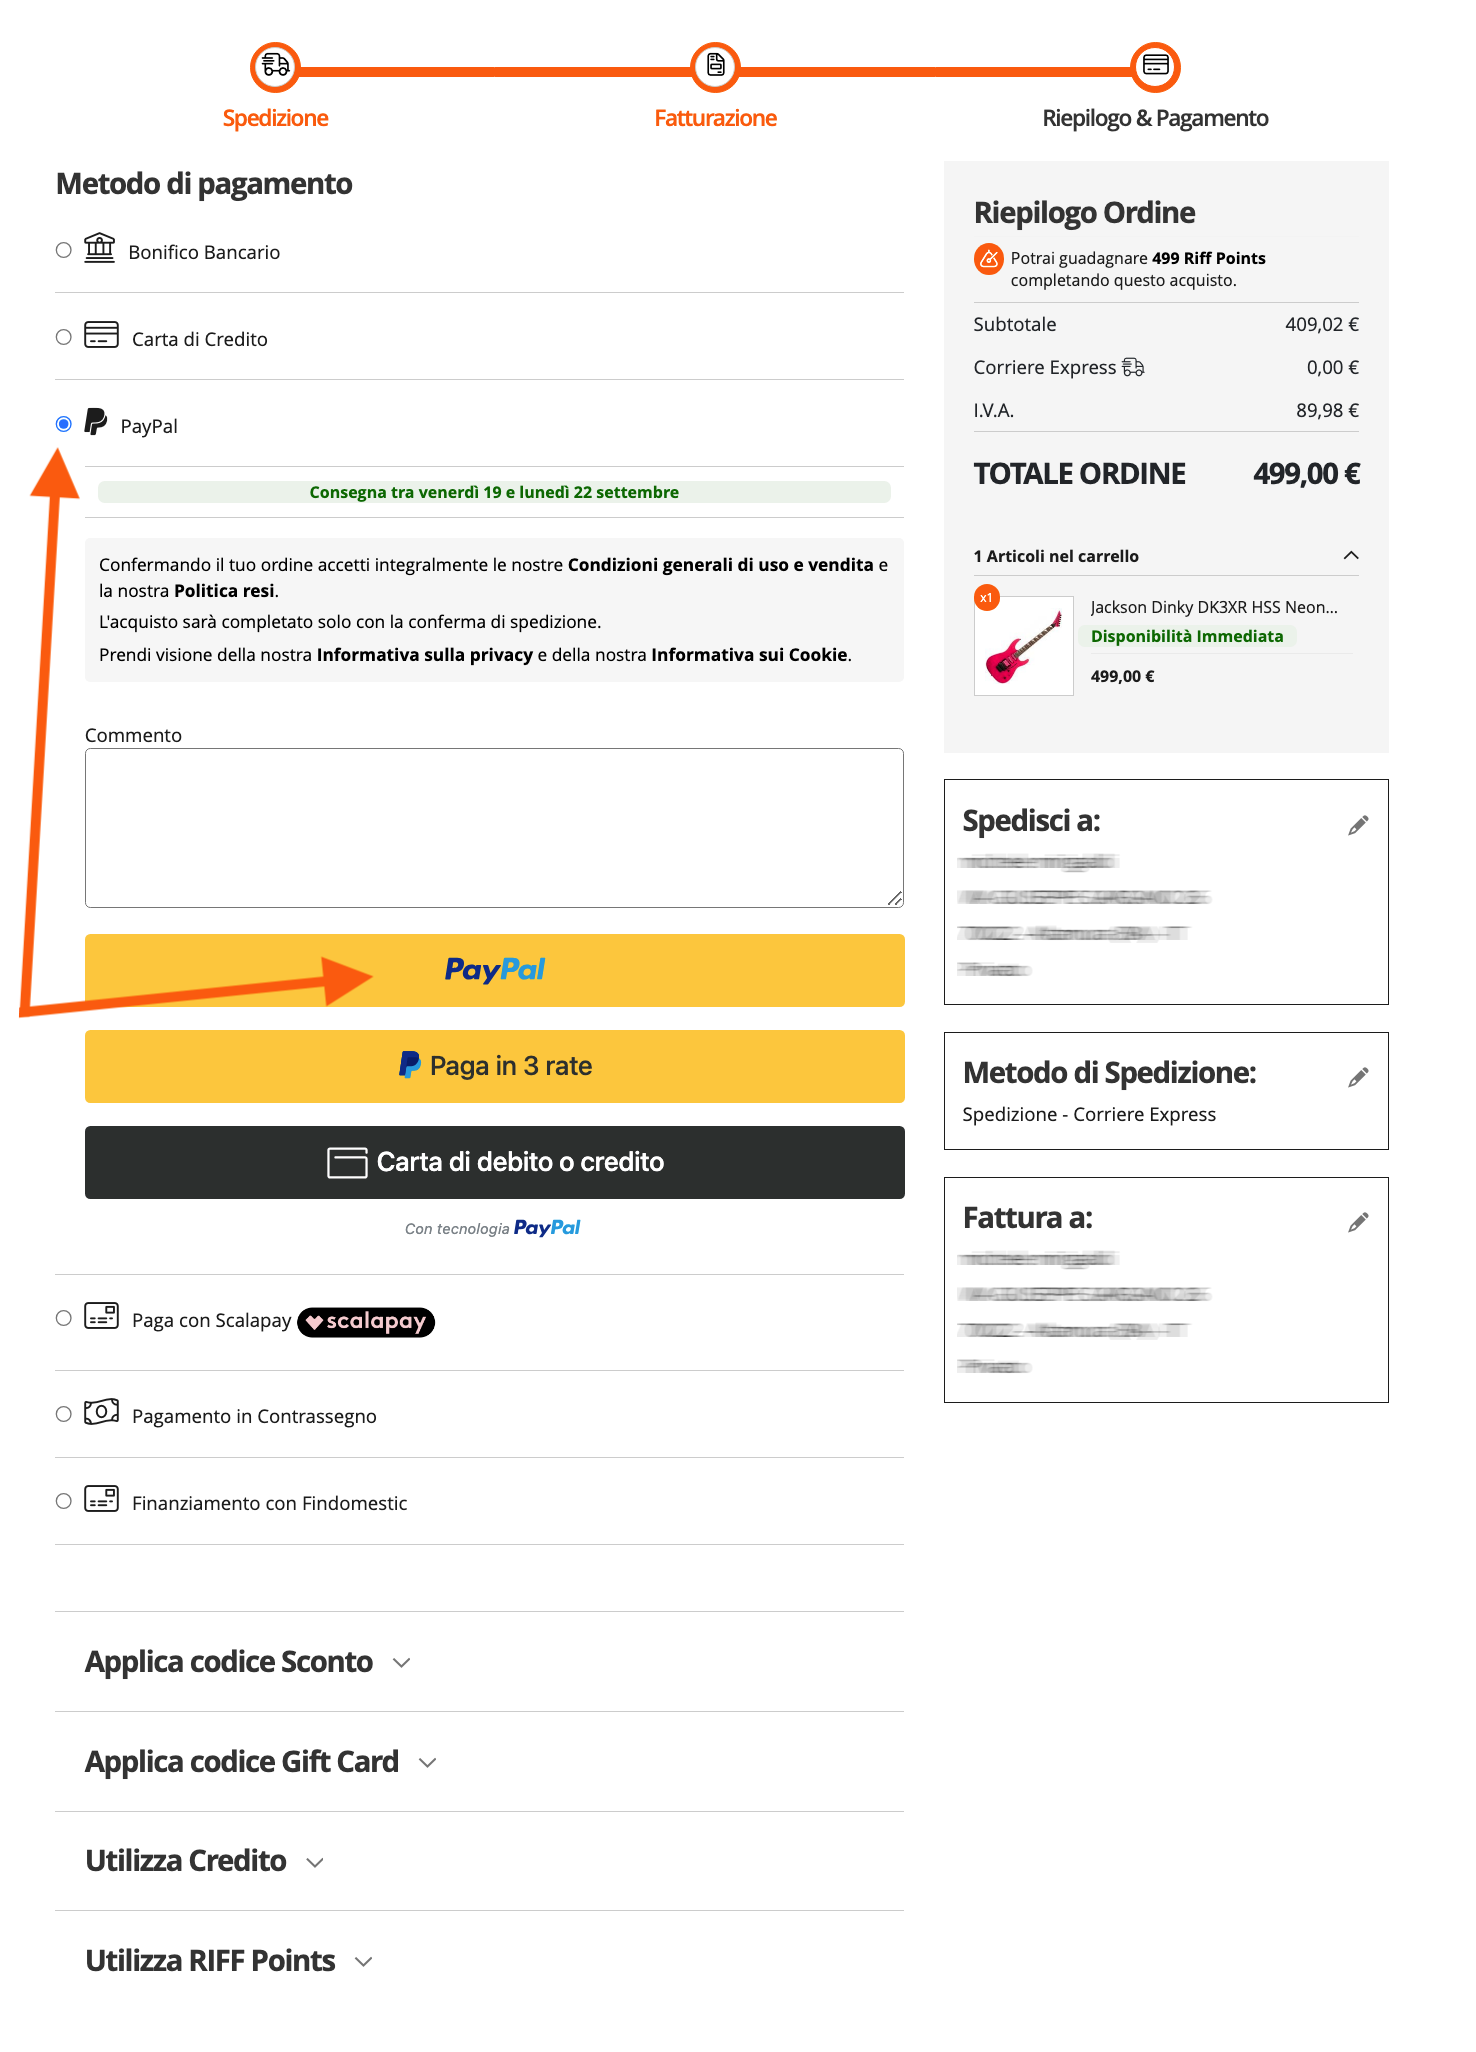Select the Bonifico Bancario payment option
This screenshot has height=2052, width=1476.
62,249
